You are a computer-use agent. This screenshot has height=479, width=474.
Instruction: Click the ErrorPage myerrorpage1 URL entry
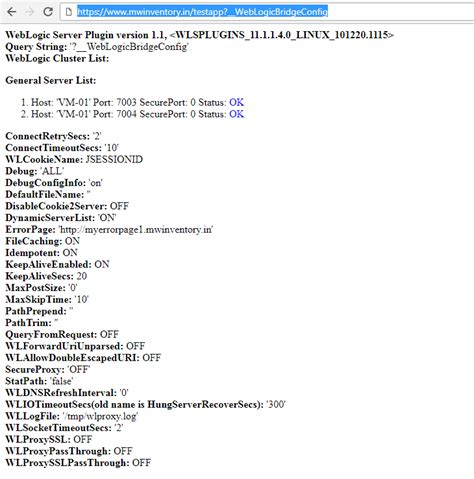109,229
